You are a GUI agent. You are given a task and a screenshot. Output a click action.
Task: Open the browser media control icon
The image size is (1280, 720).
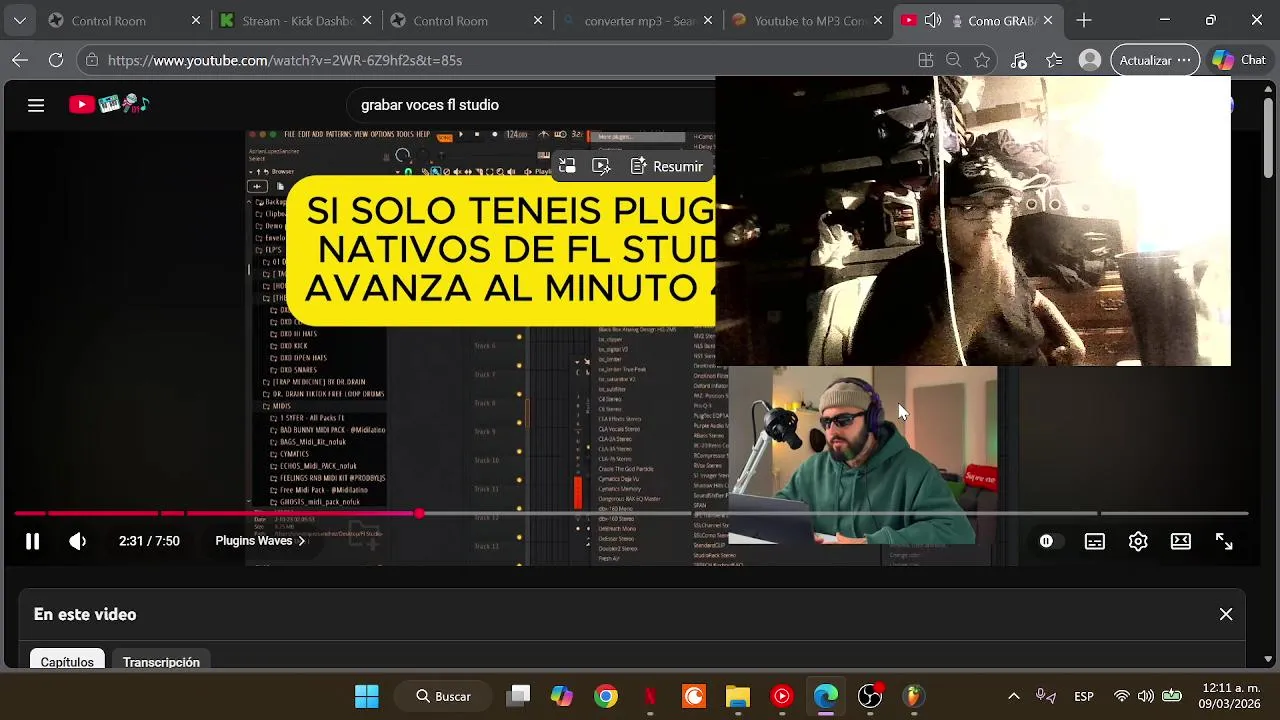click(x=1018, y=60)
